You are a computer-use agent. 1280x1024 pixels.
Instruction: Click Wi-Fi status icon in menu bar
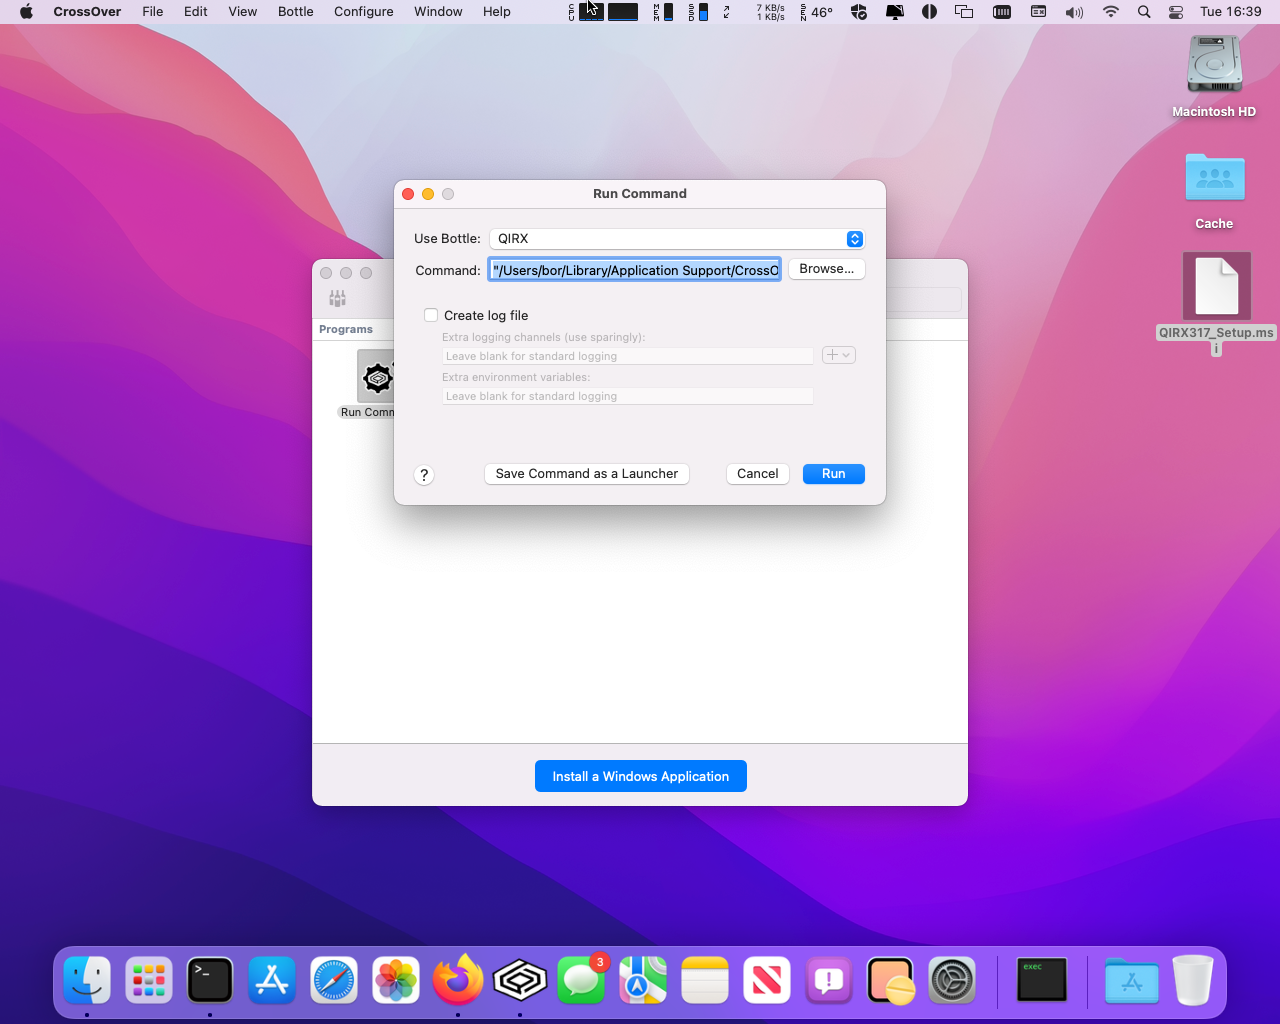[x=1110, y=12]
